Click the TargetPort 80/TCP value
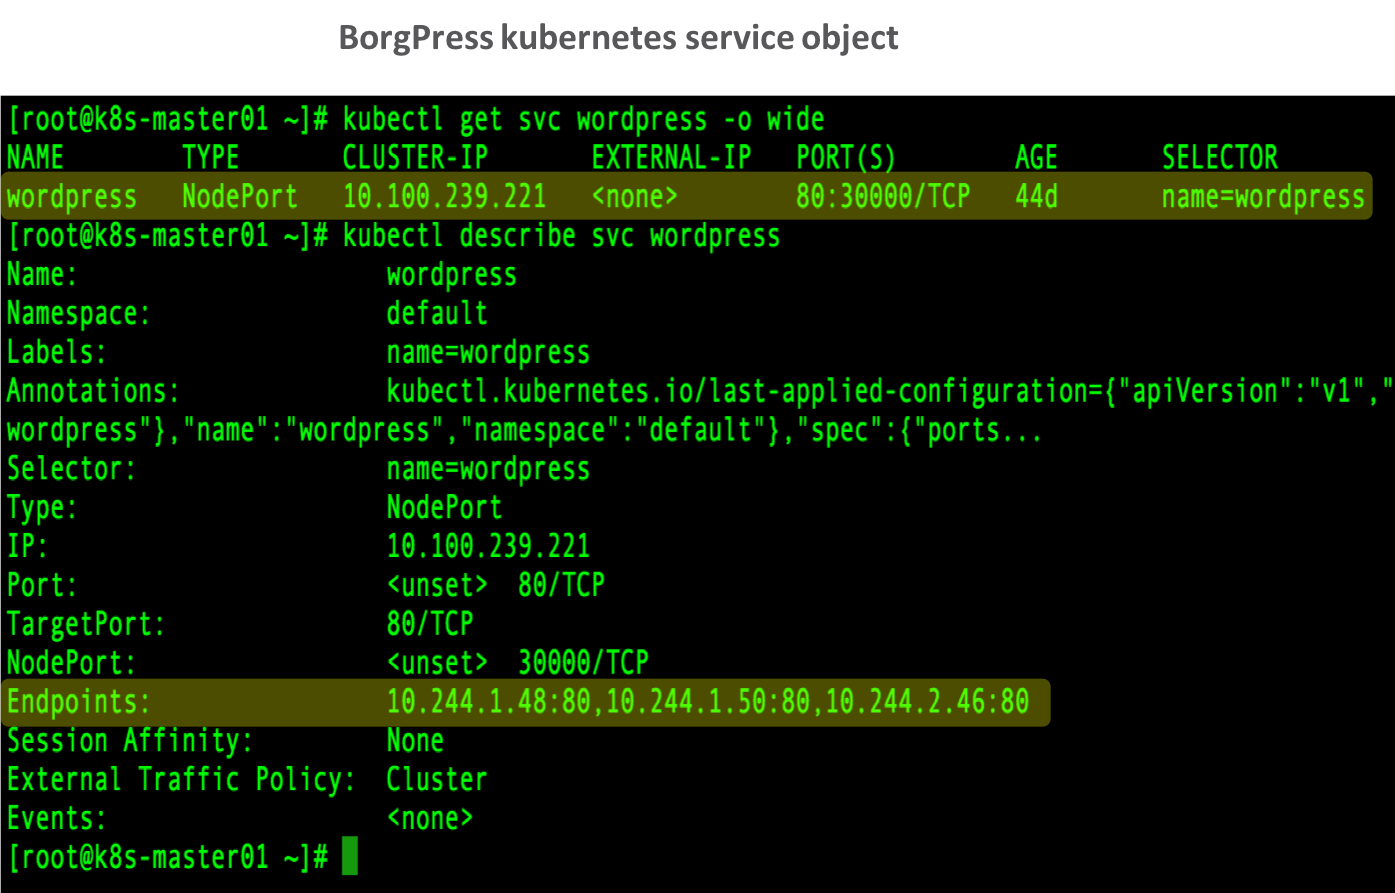The width and height of the screenshot is (1395, 893). [430, 624]
